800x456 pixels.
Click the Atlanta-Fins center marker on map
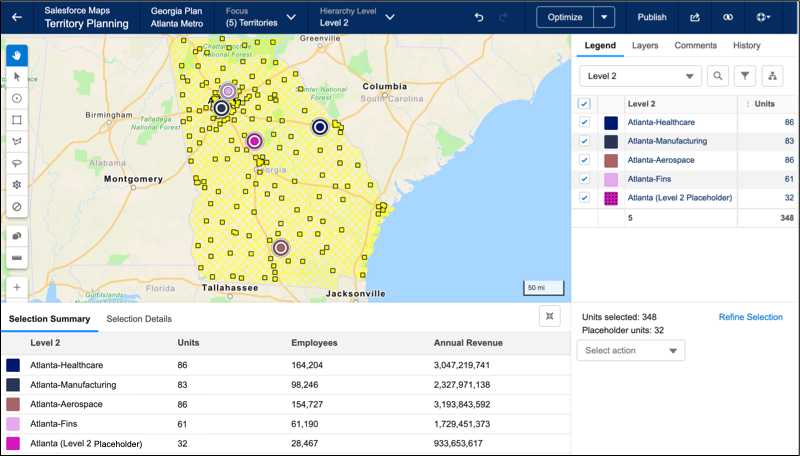pyautogui.click(x=228, y=91)
